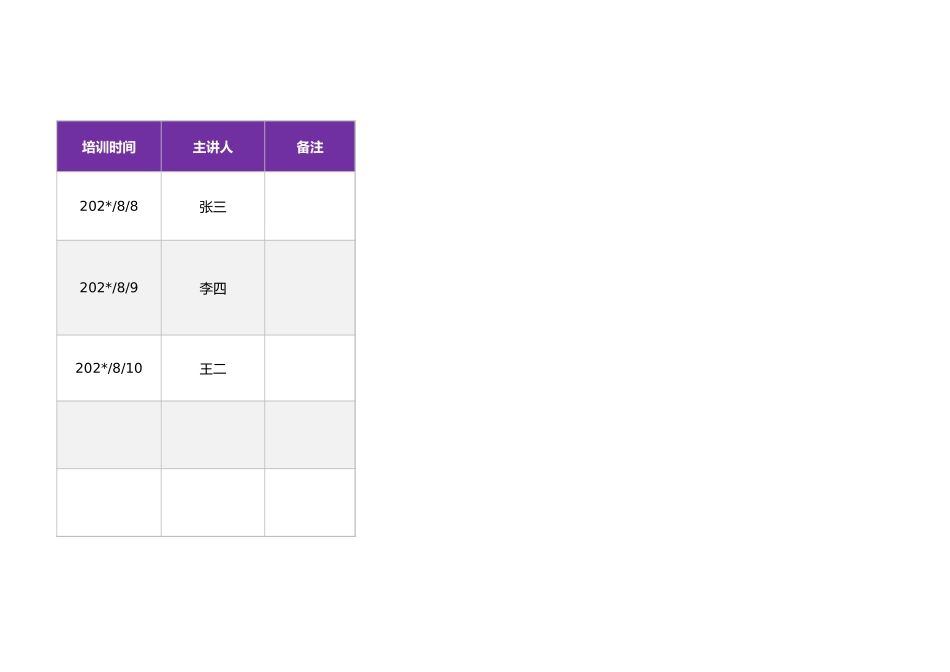950x672 pixels.
Task: Select the 主讲人 column header
Action: (213, 147)
